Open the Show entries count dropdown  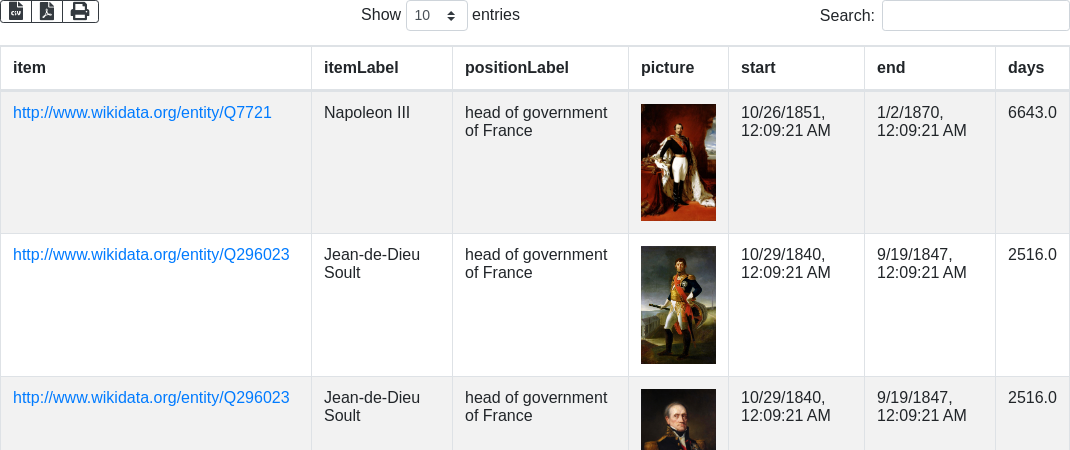point(437,16)
